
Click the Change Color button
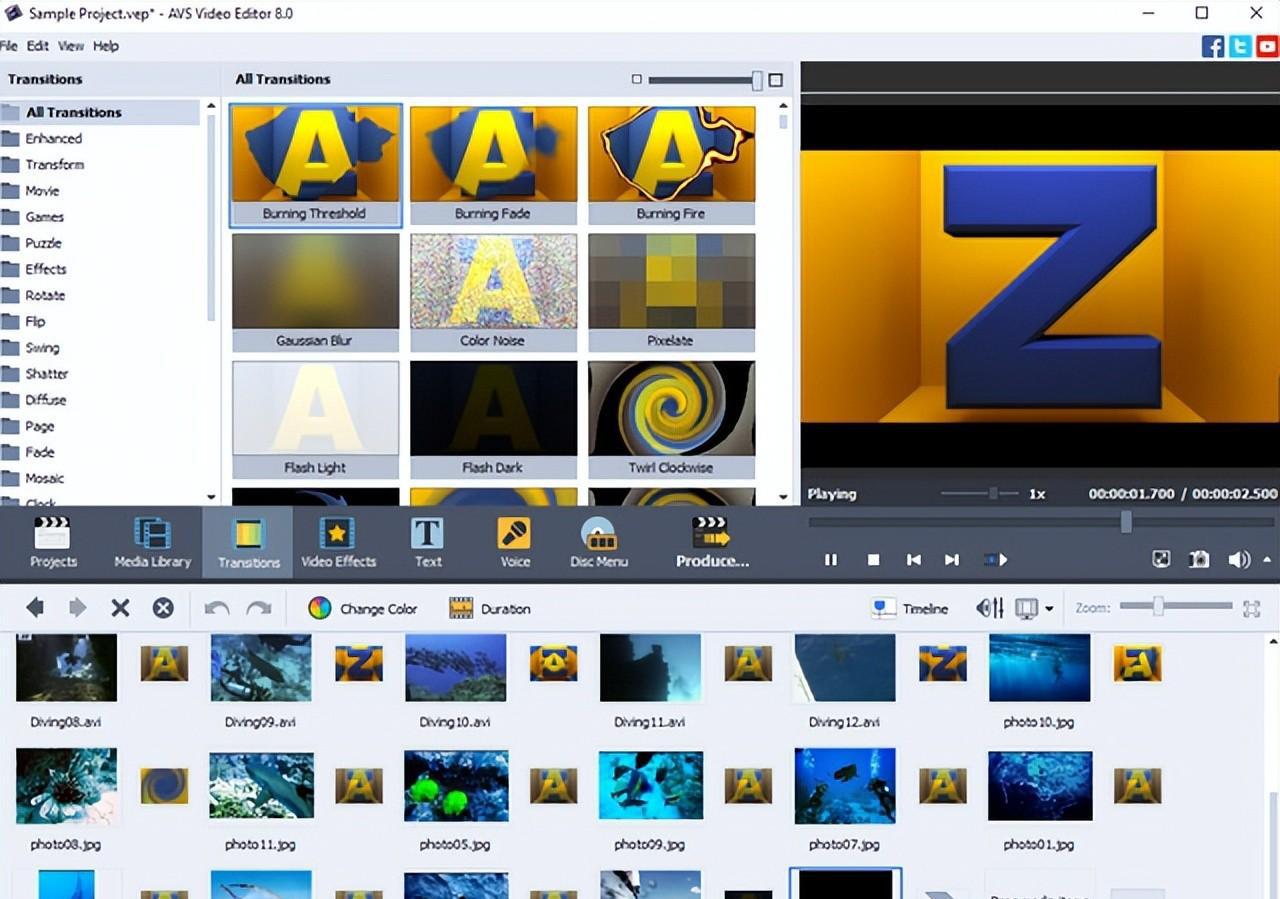[x=362, y=608]
